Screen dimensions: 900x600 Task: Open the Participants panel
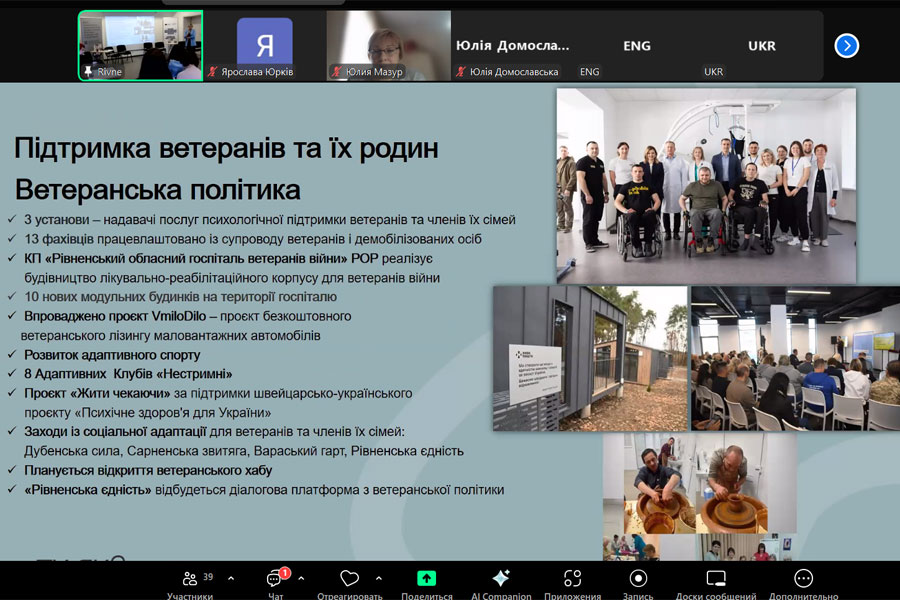[189, 580]
